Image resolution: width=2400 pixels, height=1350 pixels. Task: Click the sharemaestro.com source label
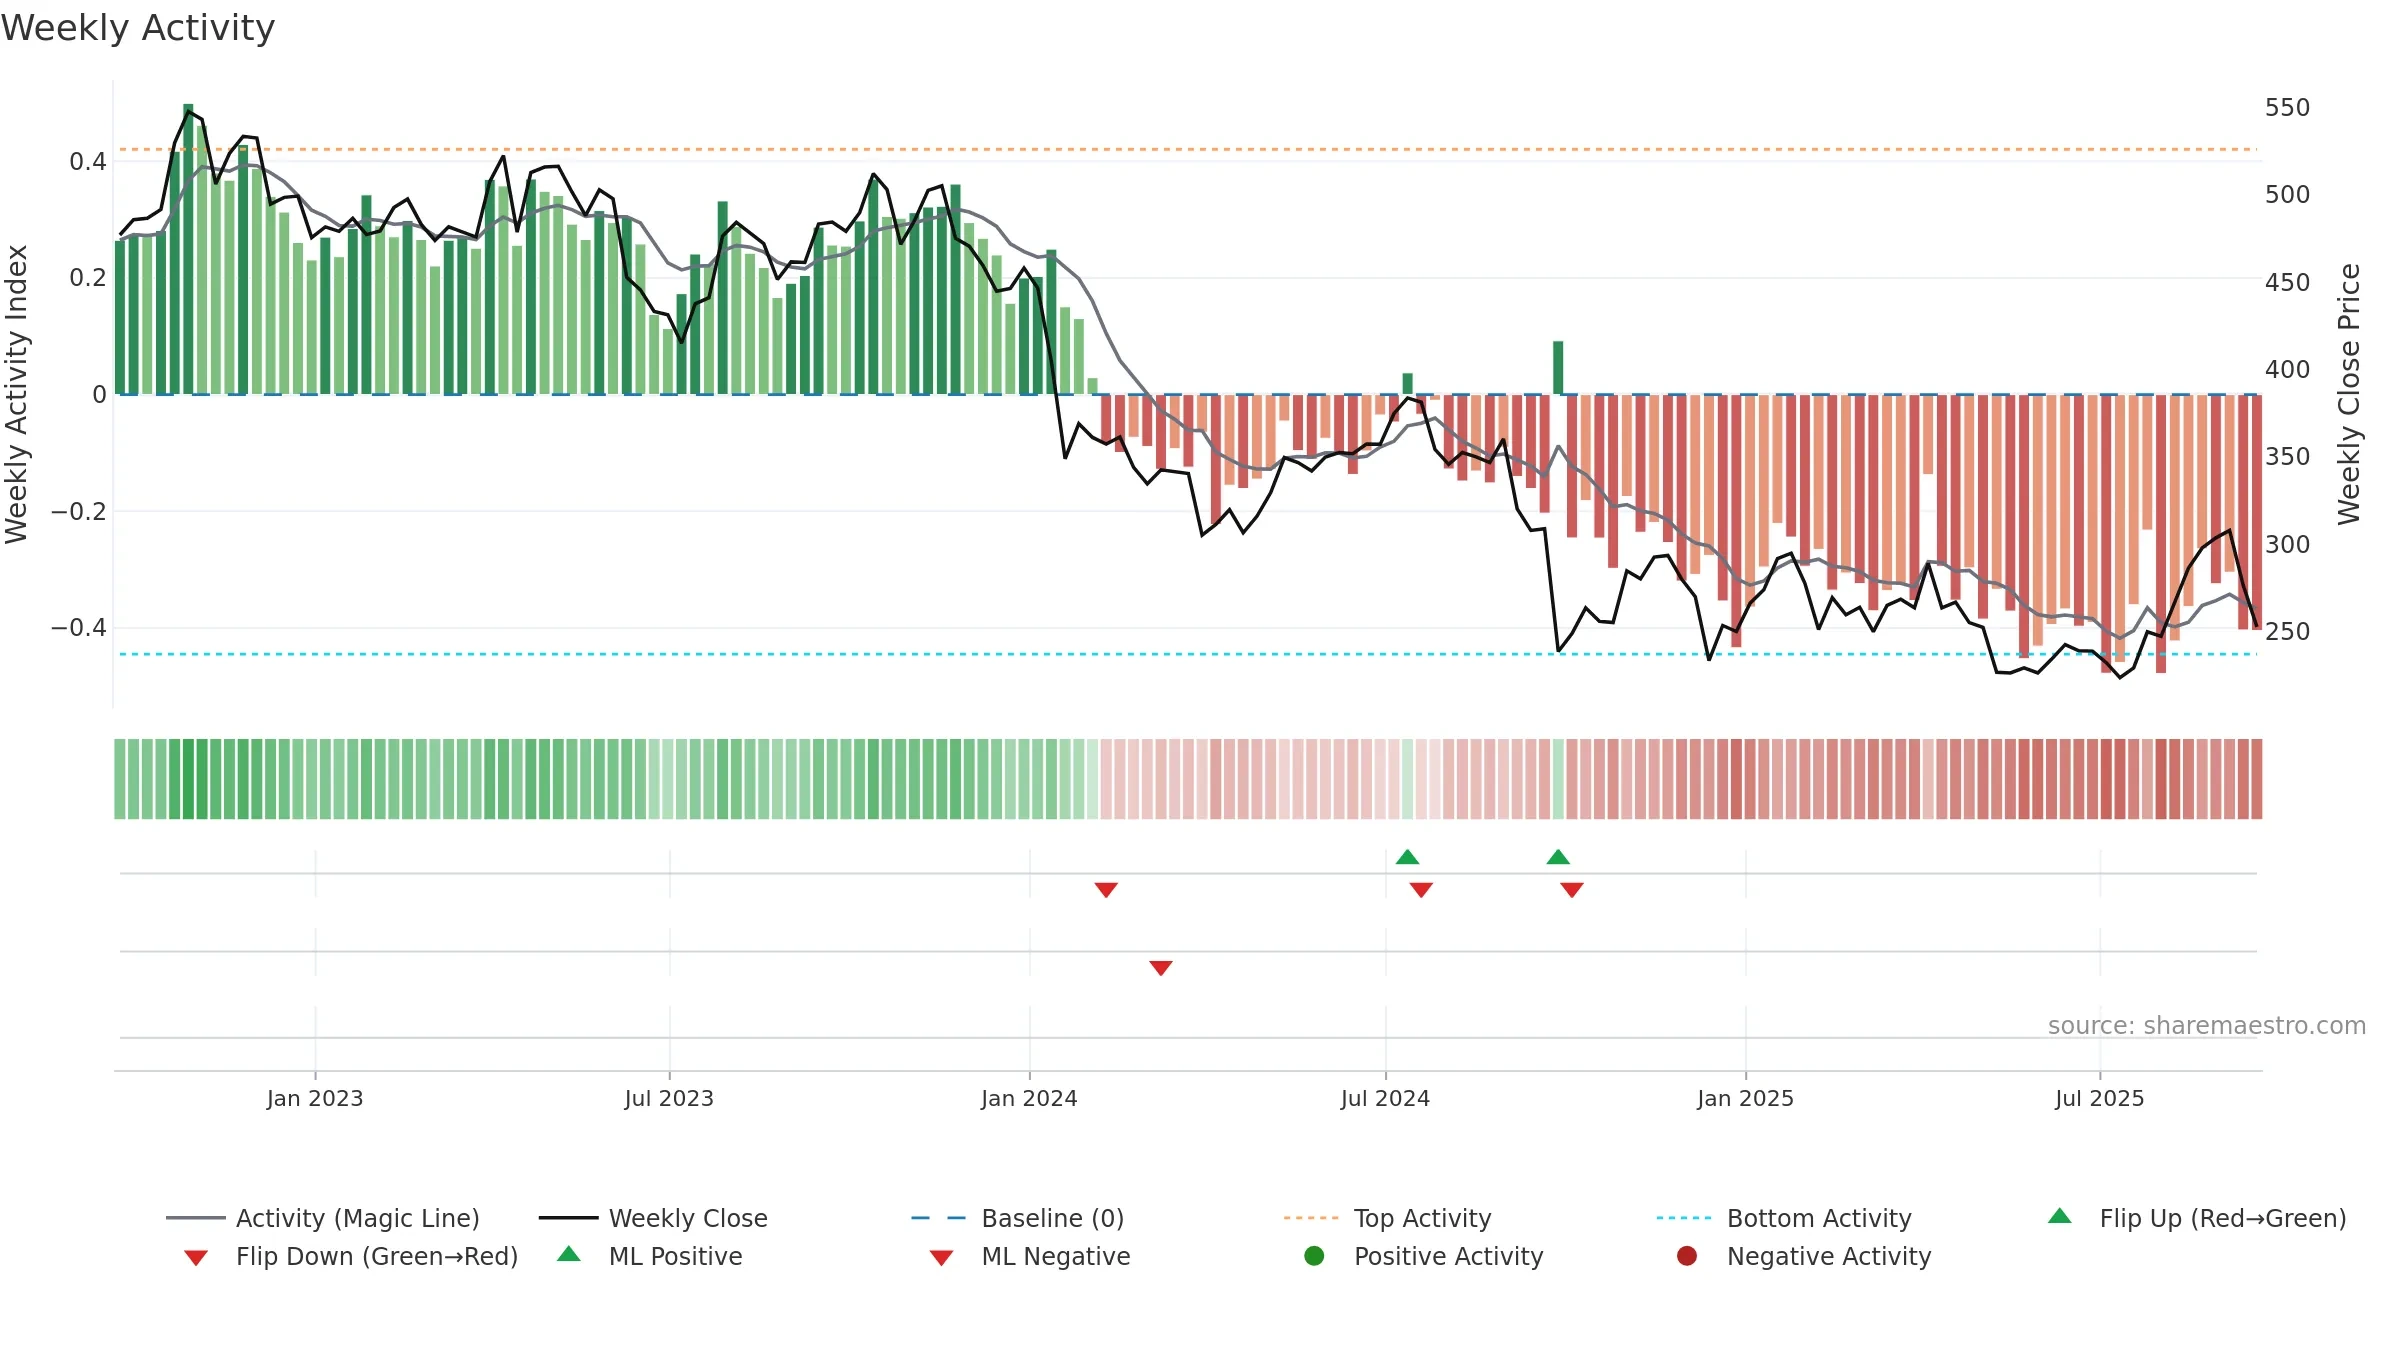coord(2207,1025)
